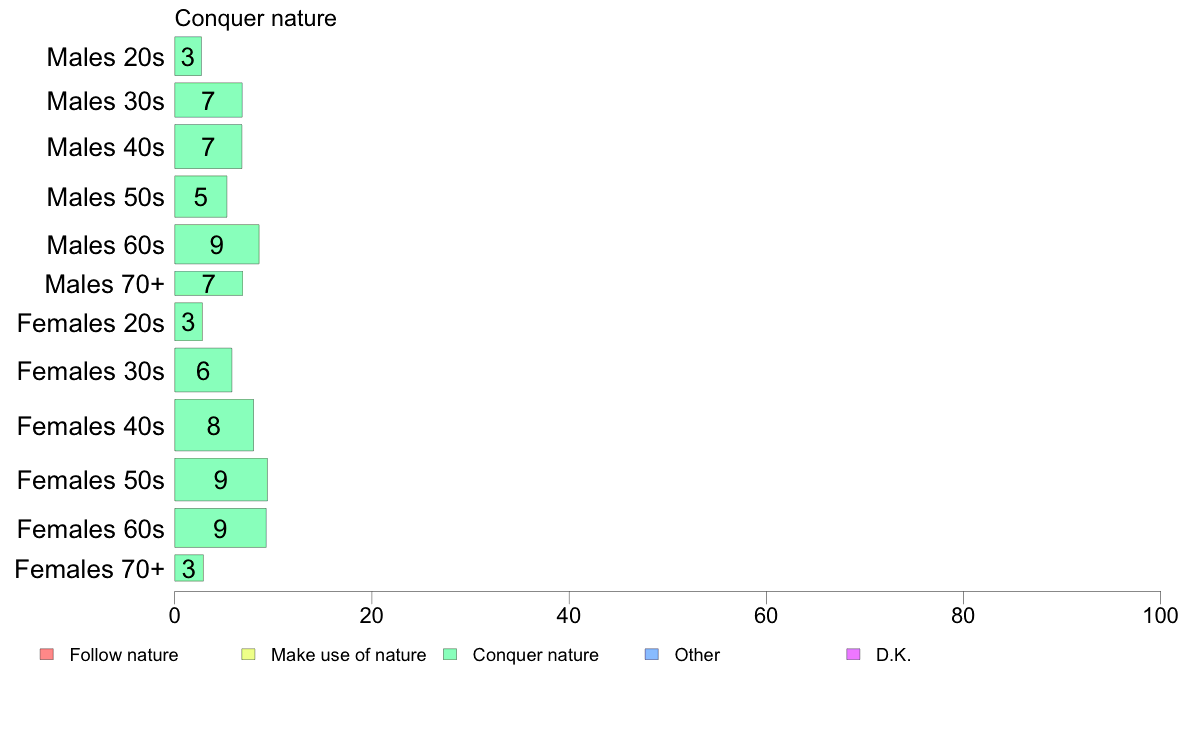The image size is (1188, 736).
Task: Select the Females 70+ bar
Action: point(189,568)
